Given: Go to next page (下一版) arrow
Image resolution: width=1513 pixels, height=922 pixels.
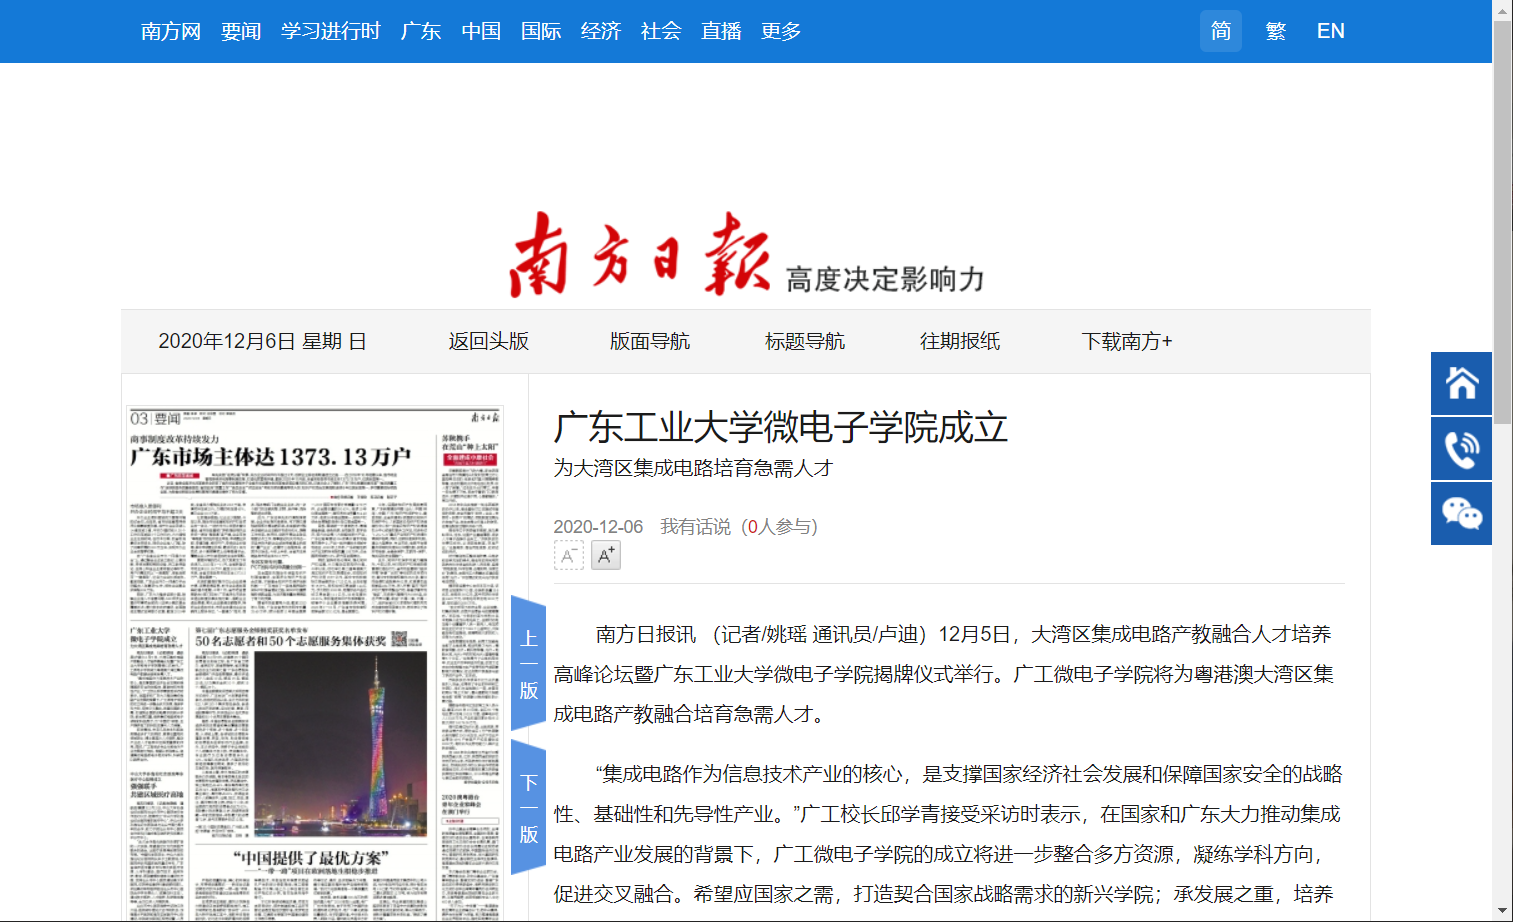Looking at the screenshot, I should click(x=528, y=808).
